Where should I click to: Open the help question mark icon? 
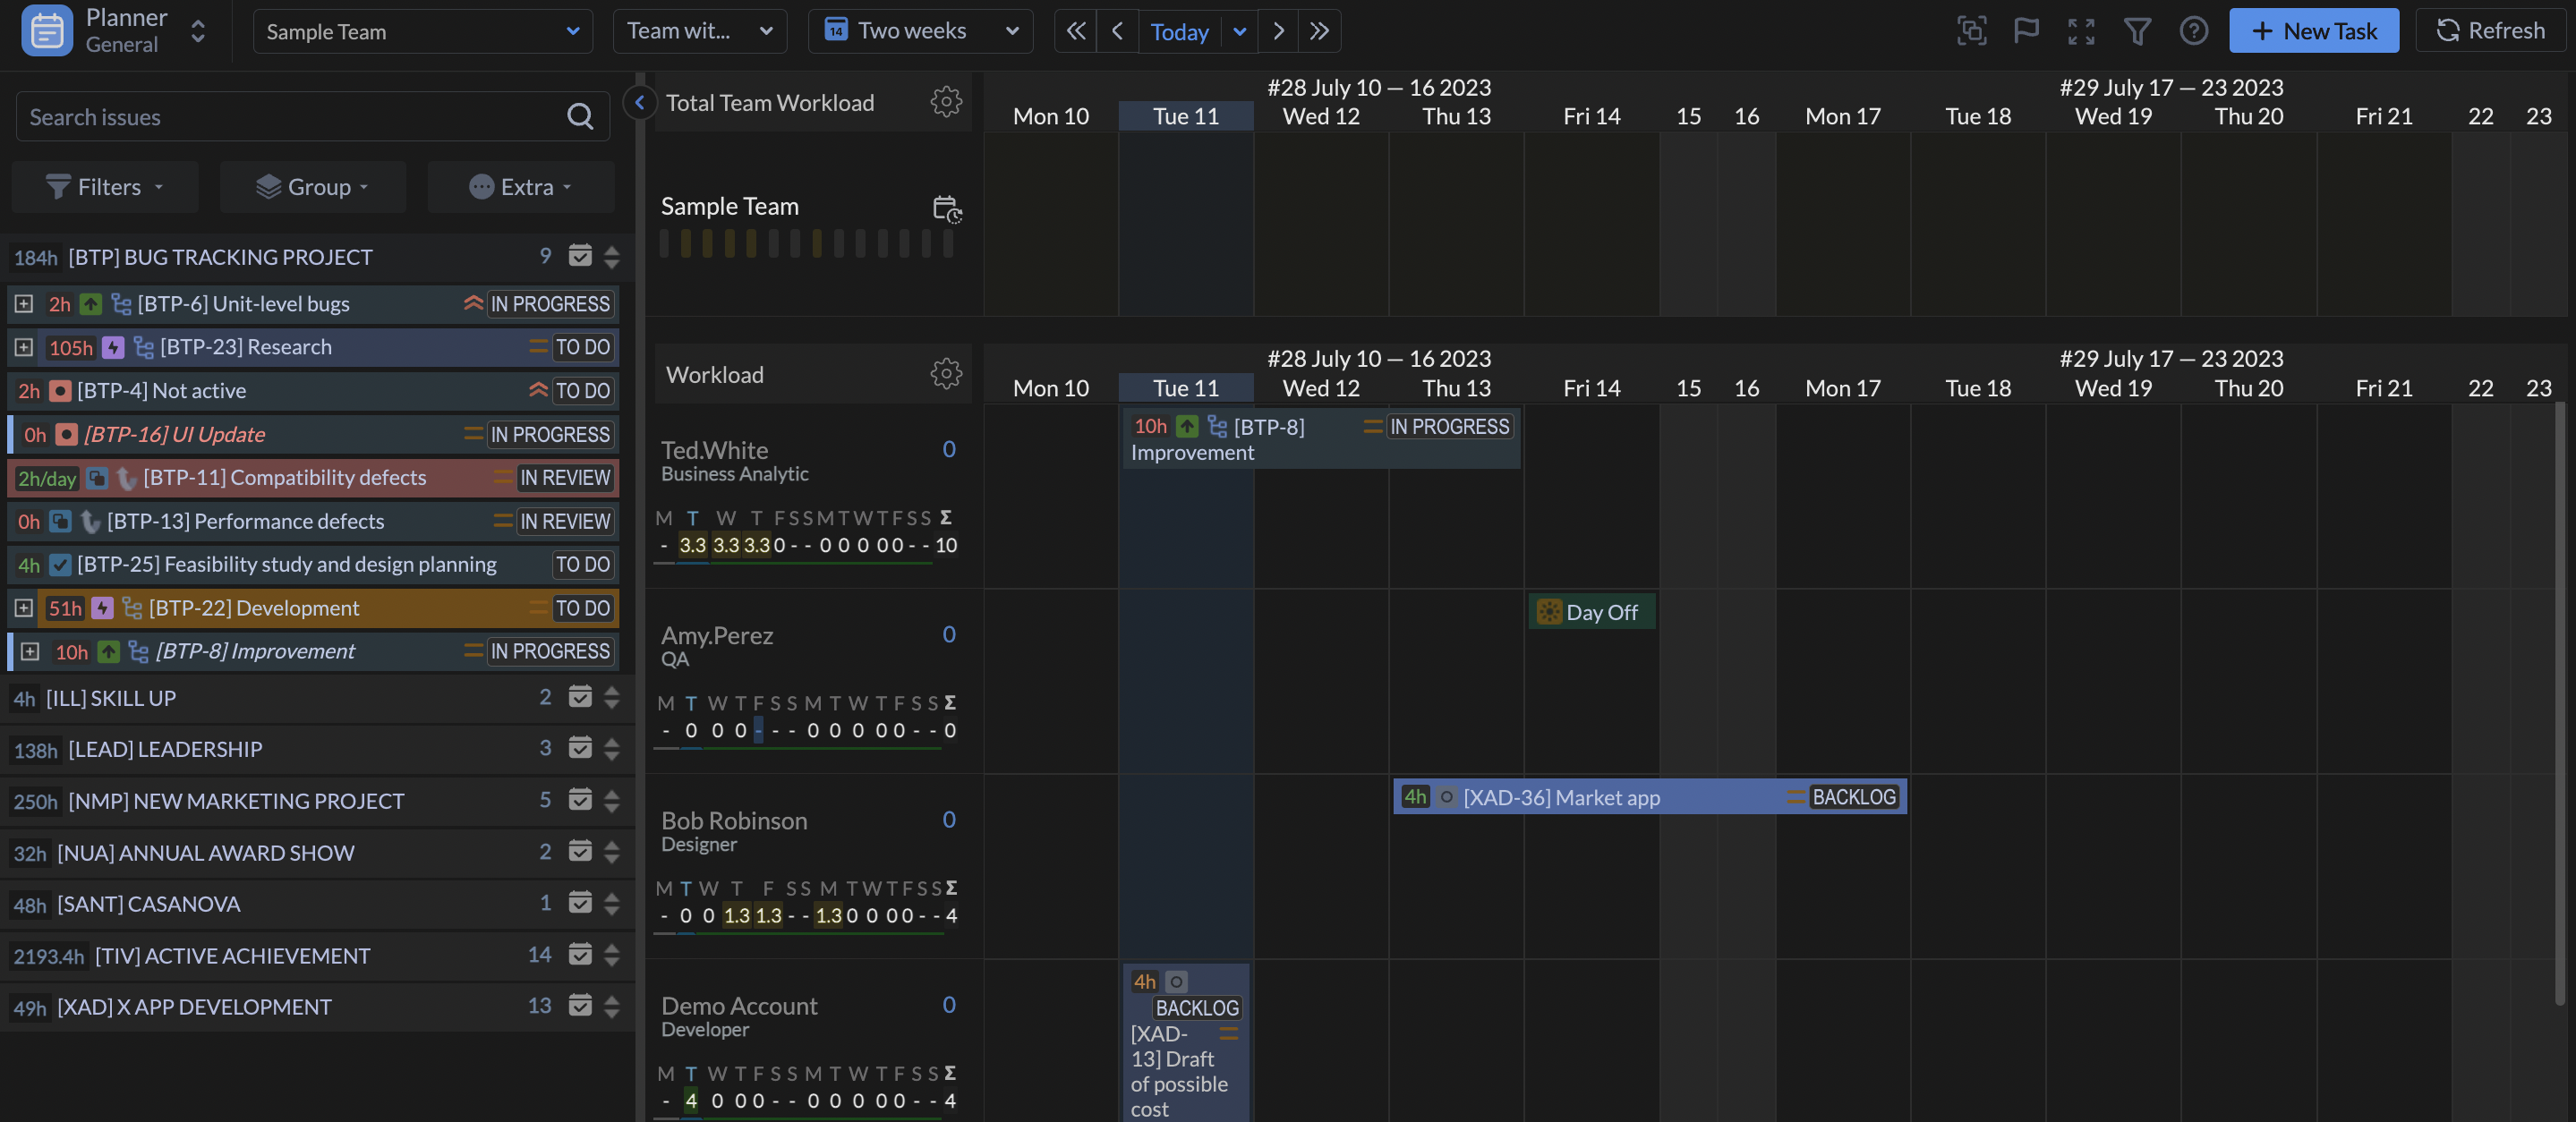coord(2193,31)
